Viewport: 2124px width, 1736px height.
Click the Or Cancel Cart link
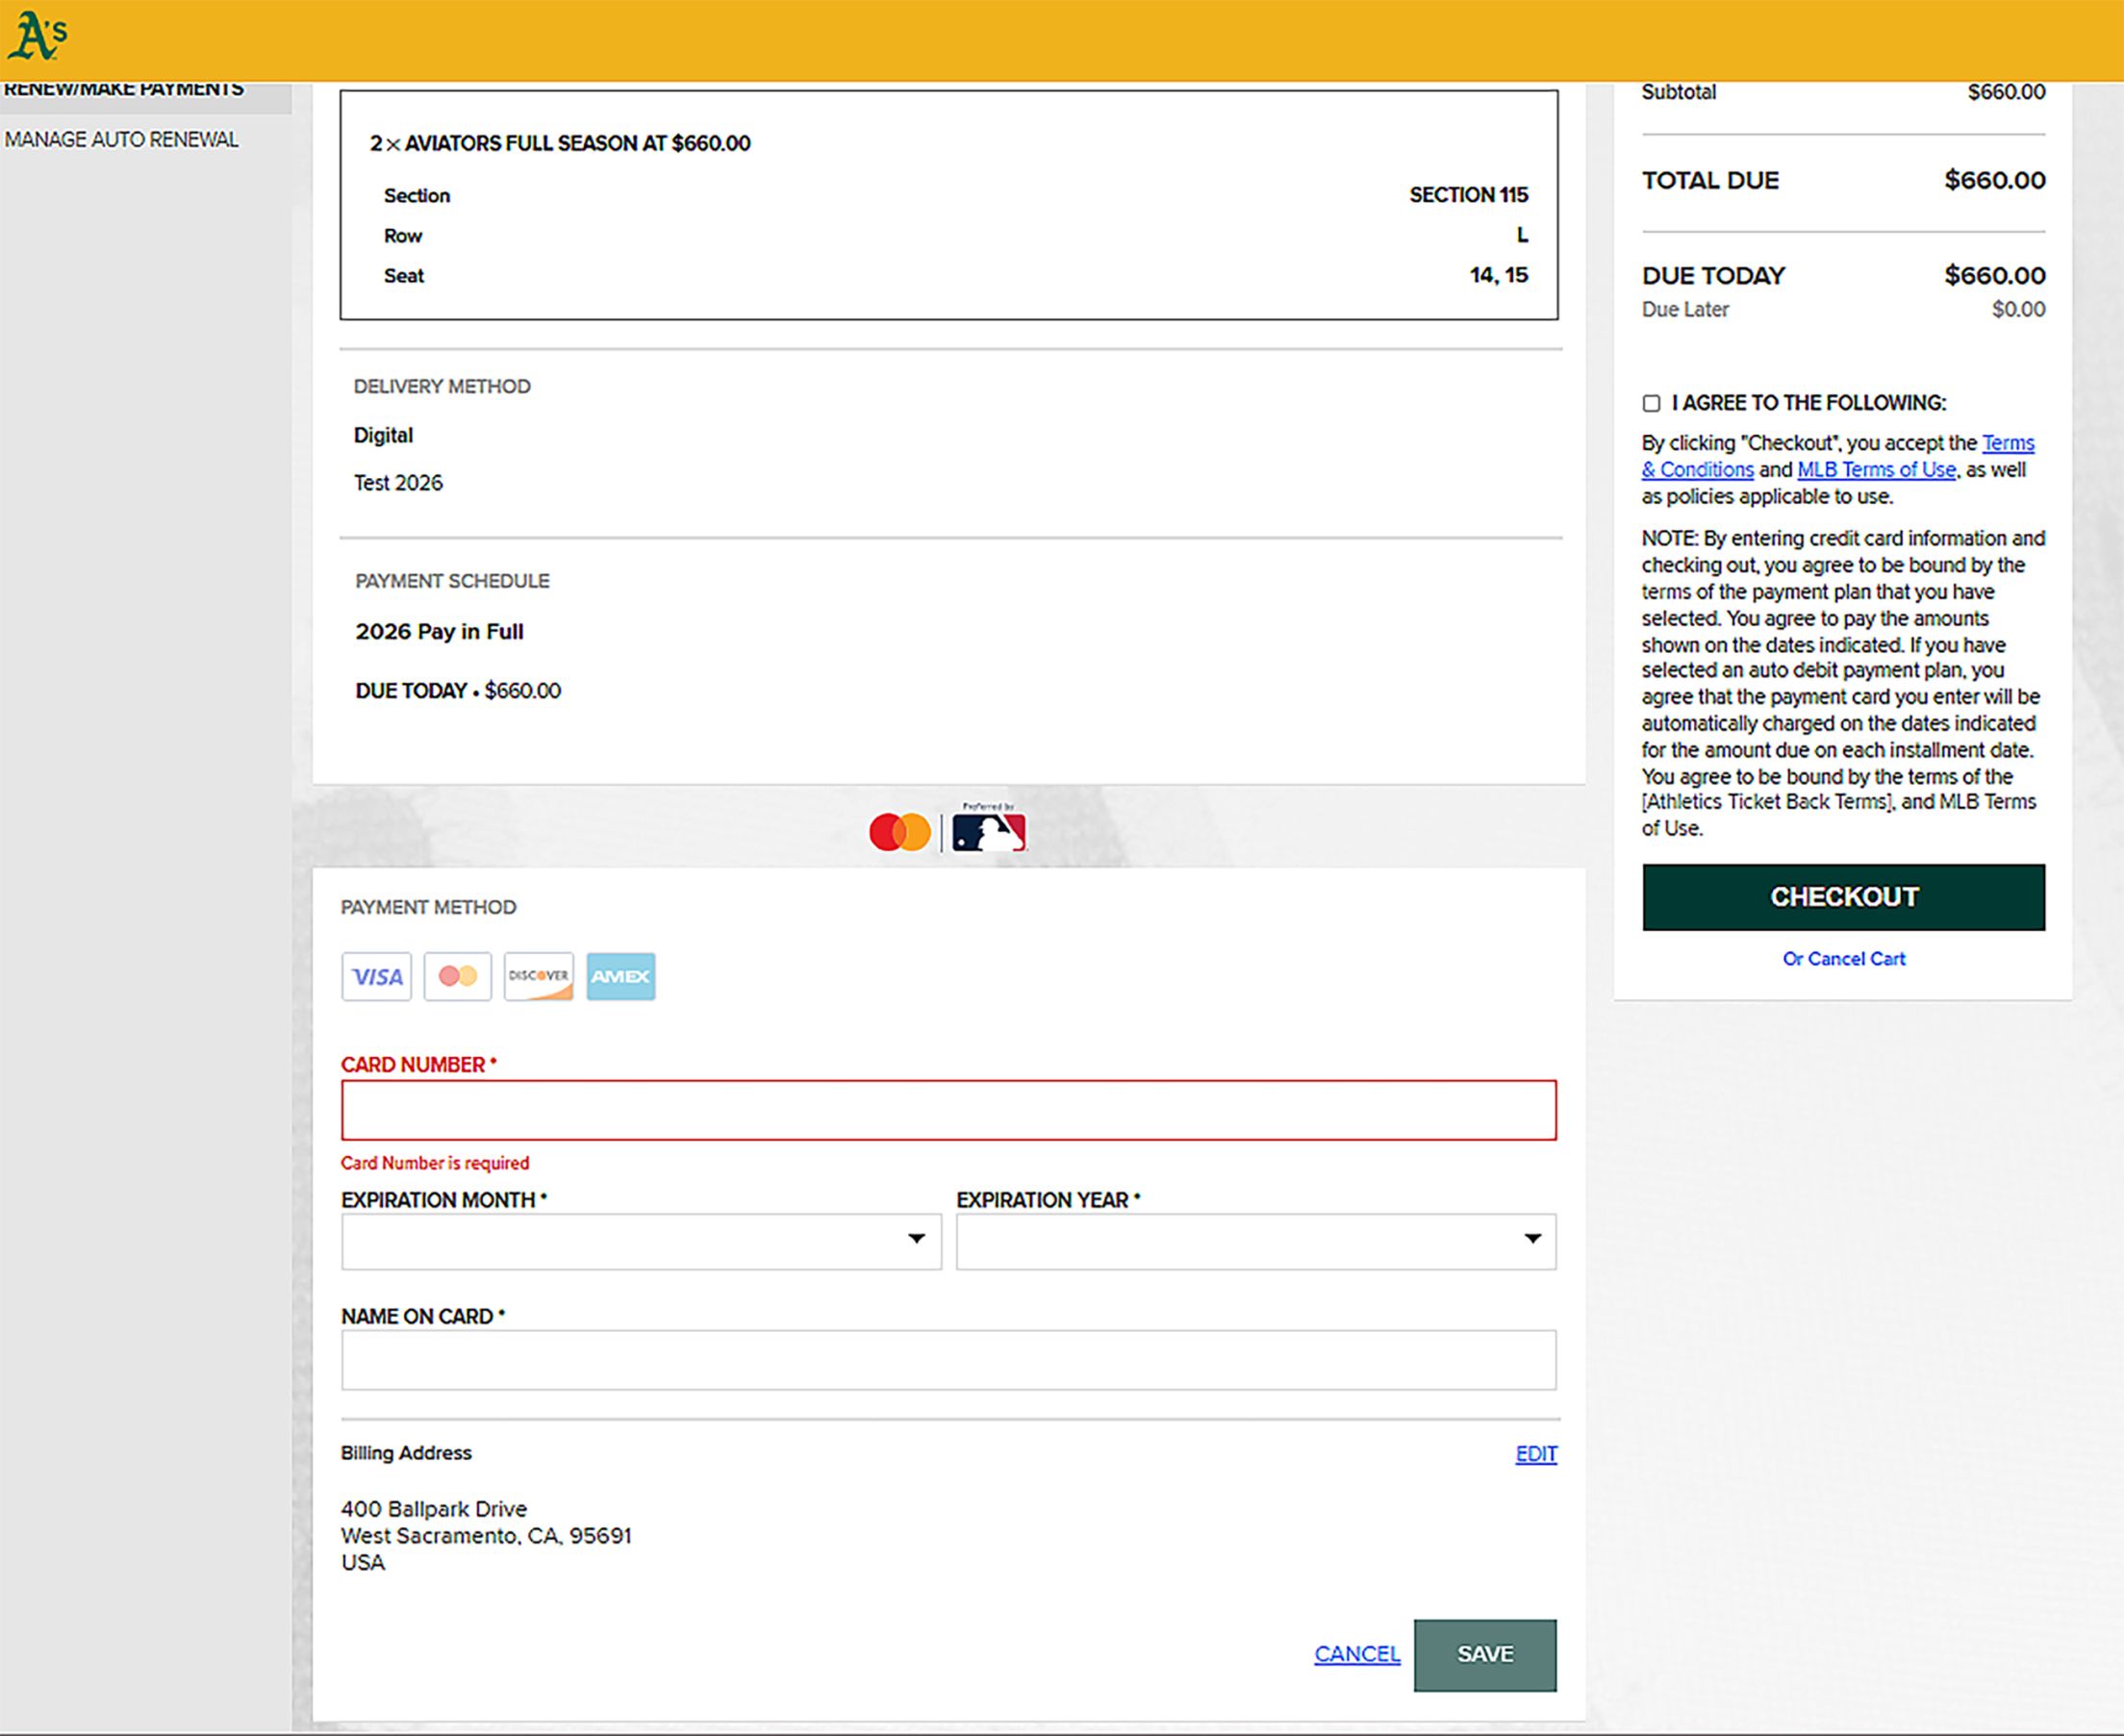click(1843, 958)
